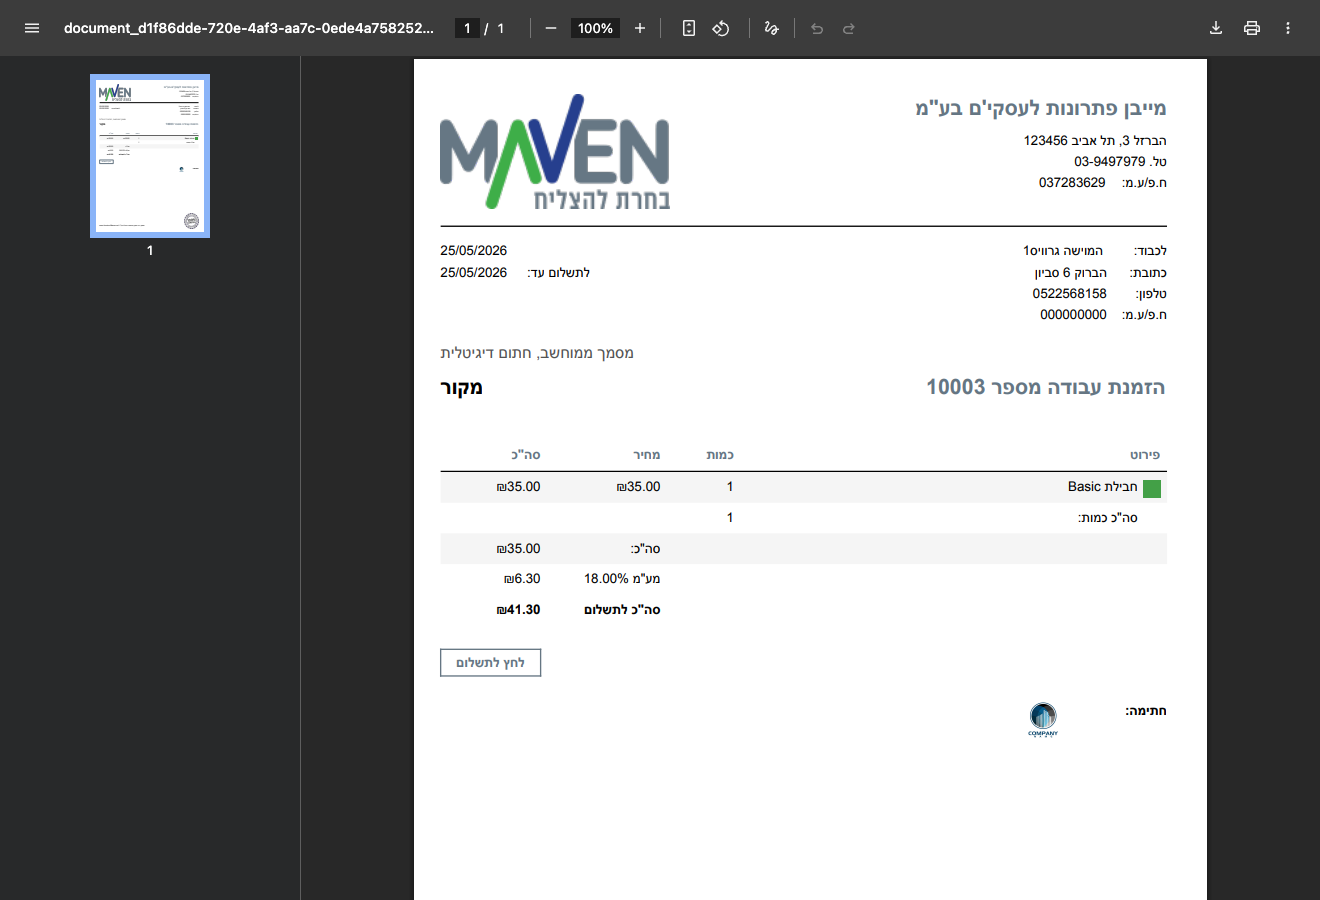Click the green Basic package swatch

tap(1152, 488)
